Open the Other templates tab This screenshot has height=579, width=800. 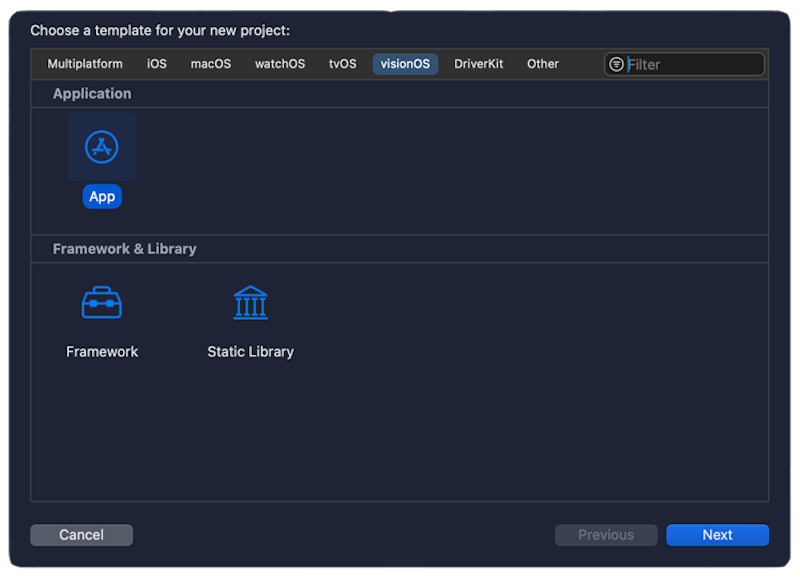pyautogui.click(x=542, y=63)
